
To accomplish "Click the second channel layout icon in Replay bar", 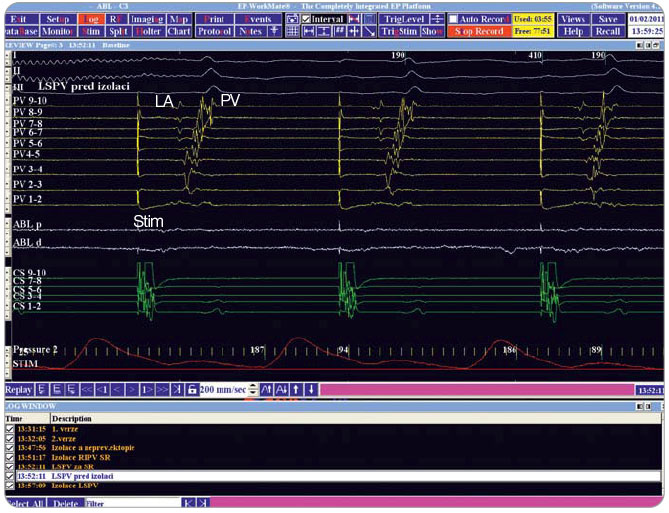I will click(x=57, y=389).
